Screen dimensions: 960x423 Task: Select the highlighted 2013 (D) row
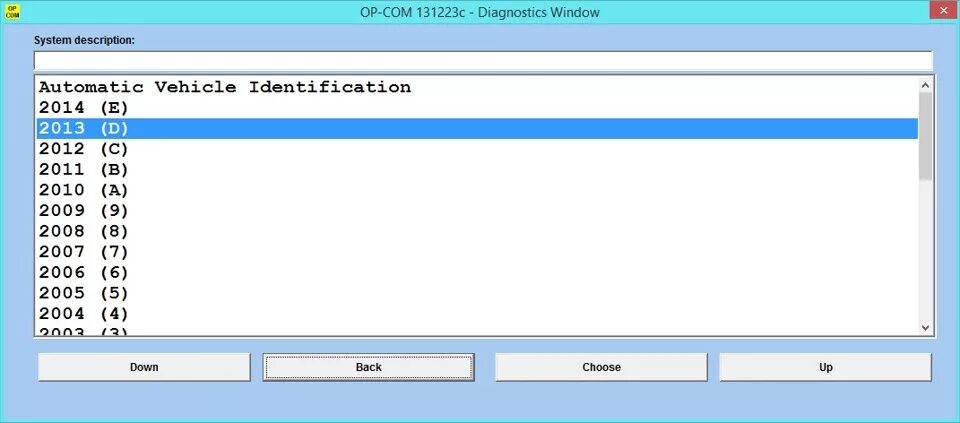477,129
